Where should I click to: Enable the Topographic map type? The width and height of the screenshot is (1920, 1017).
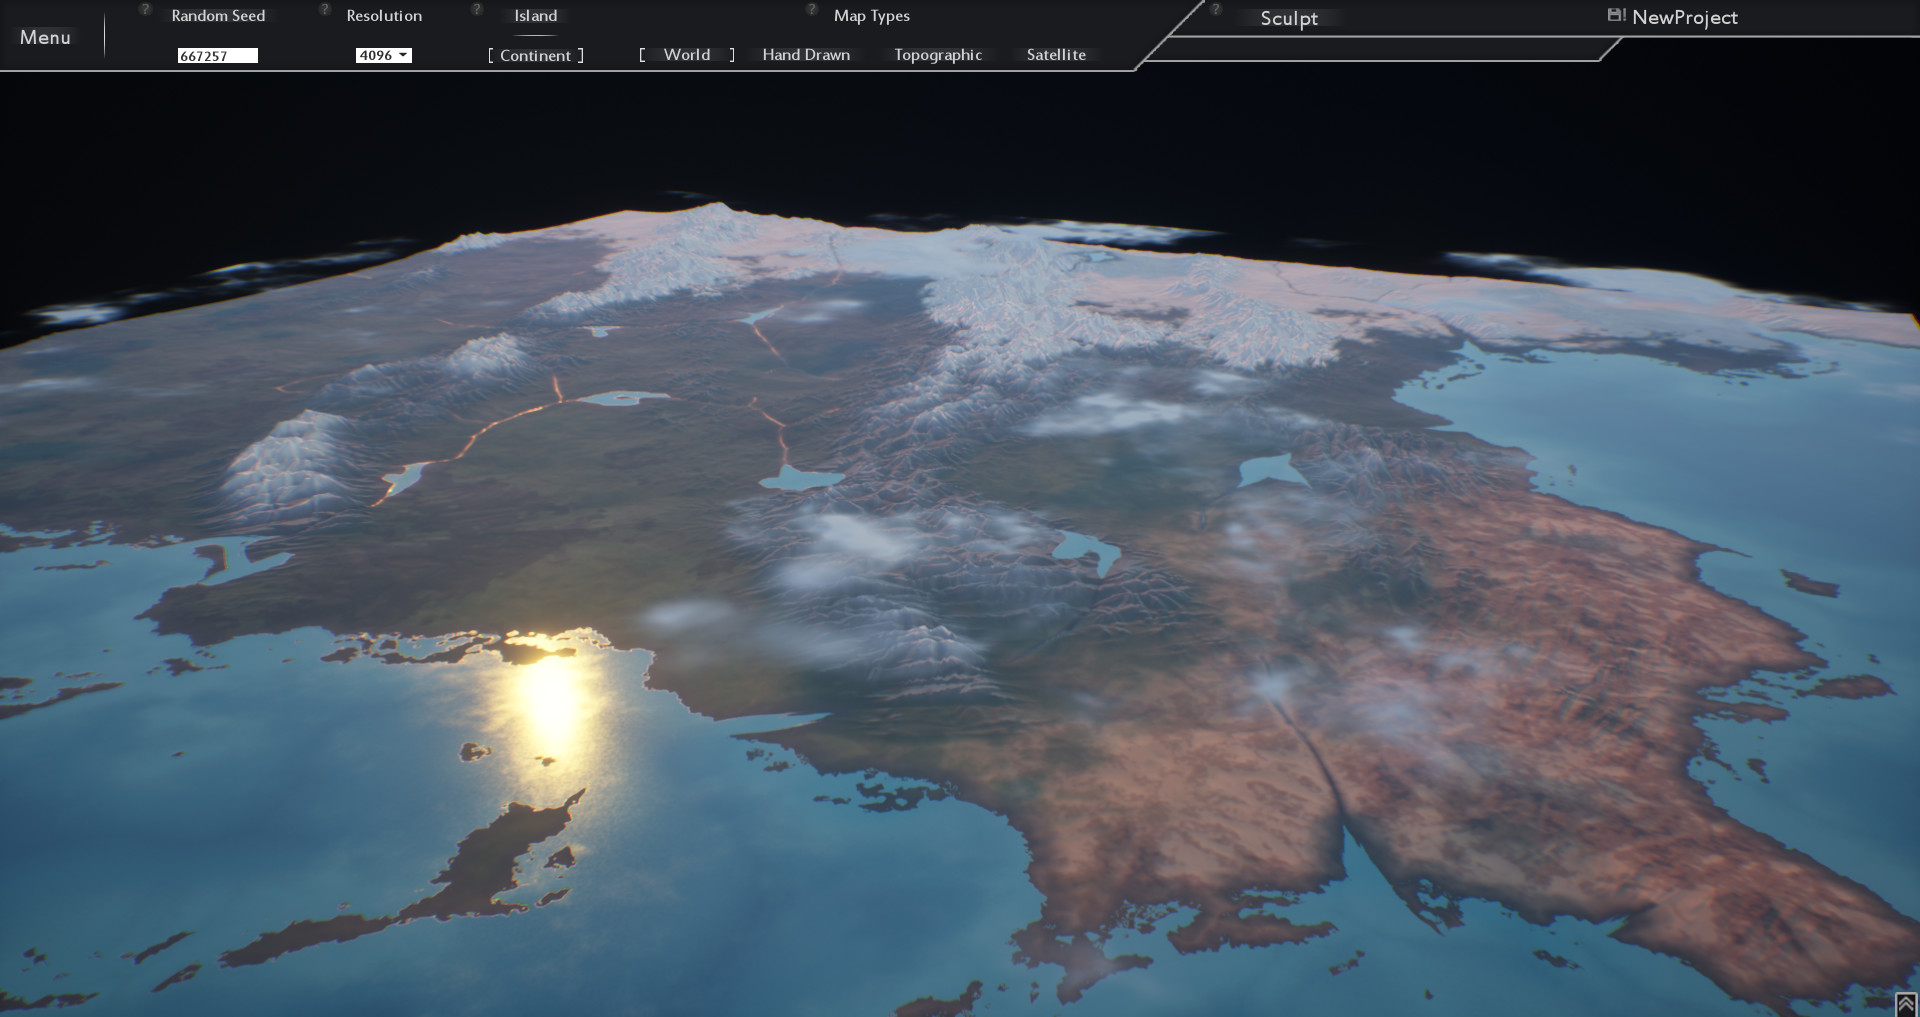click(x=936, y=55)
